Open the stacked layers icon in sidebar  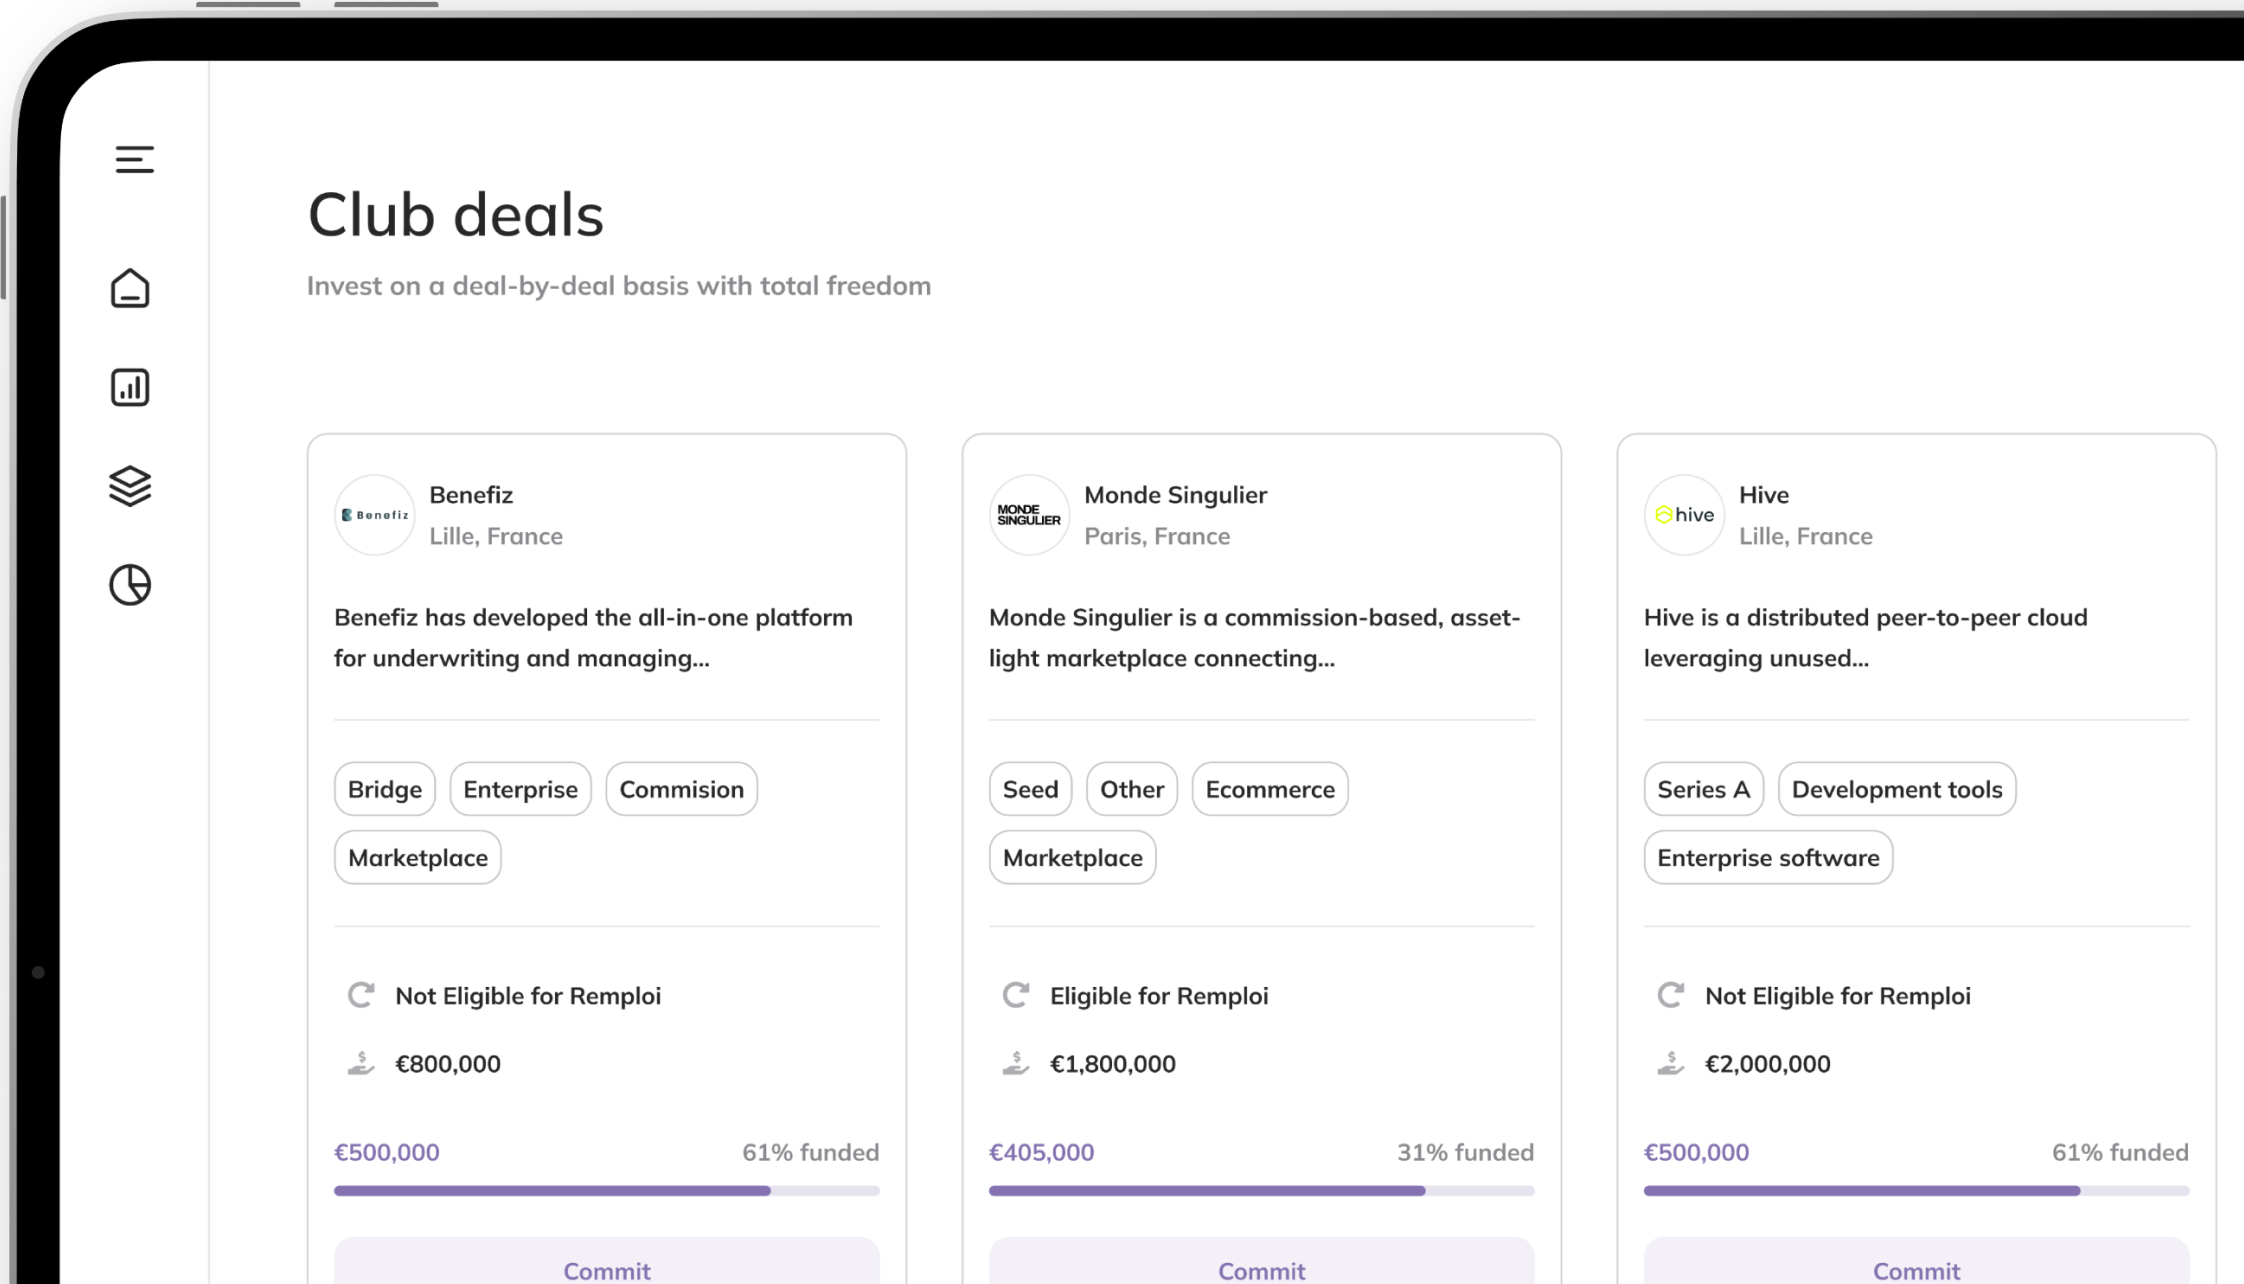tap(130, 486)
